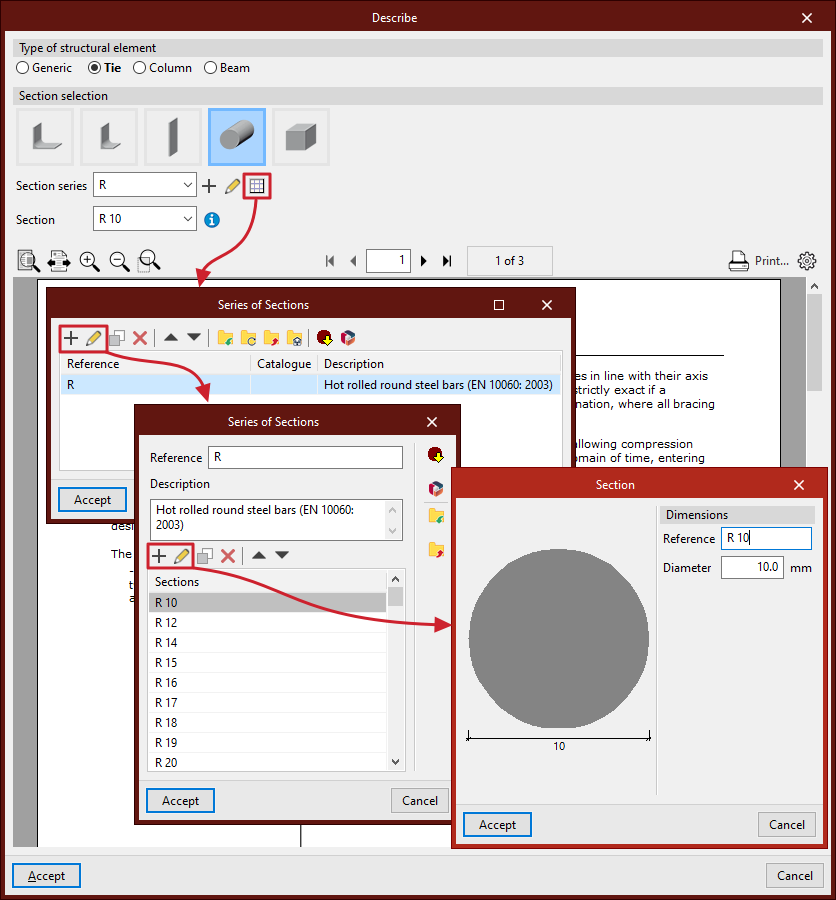Print the report
The image size is (836, 900).
click(x=758, y=261)
